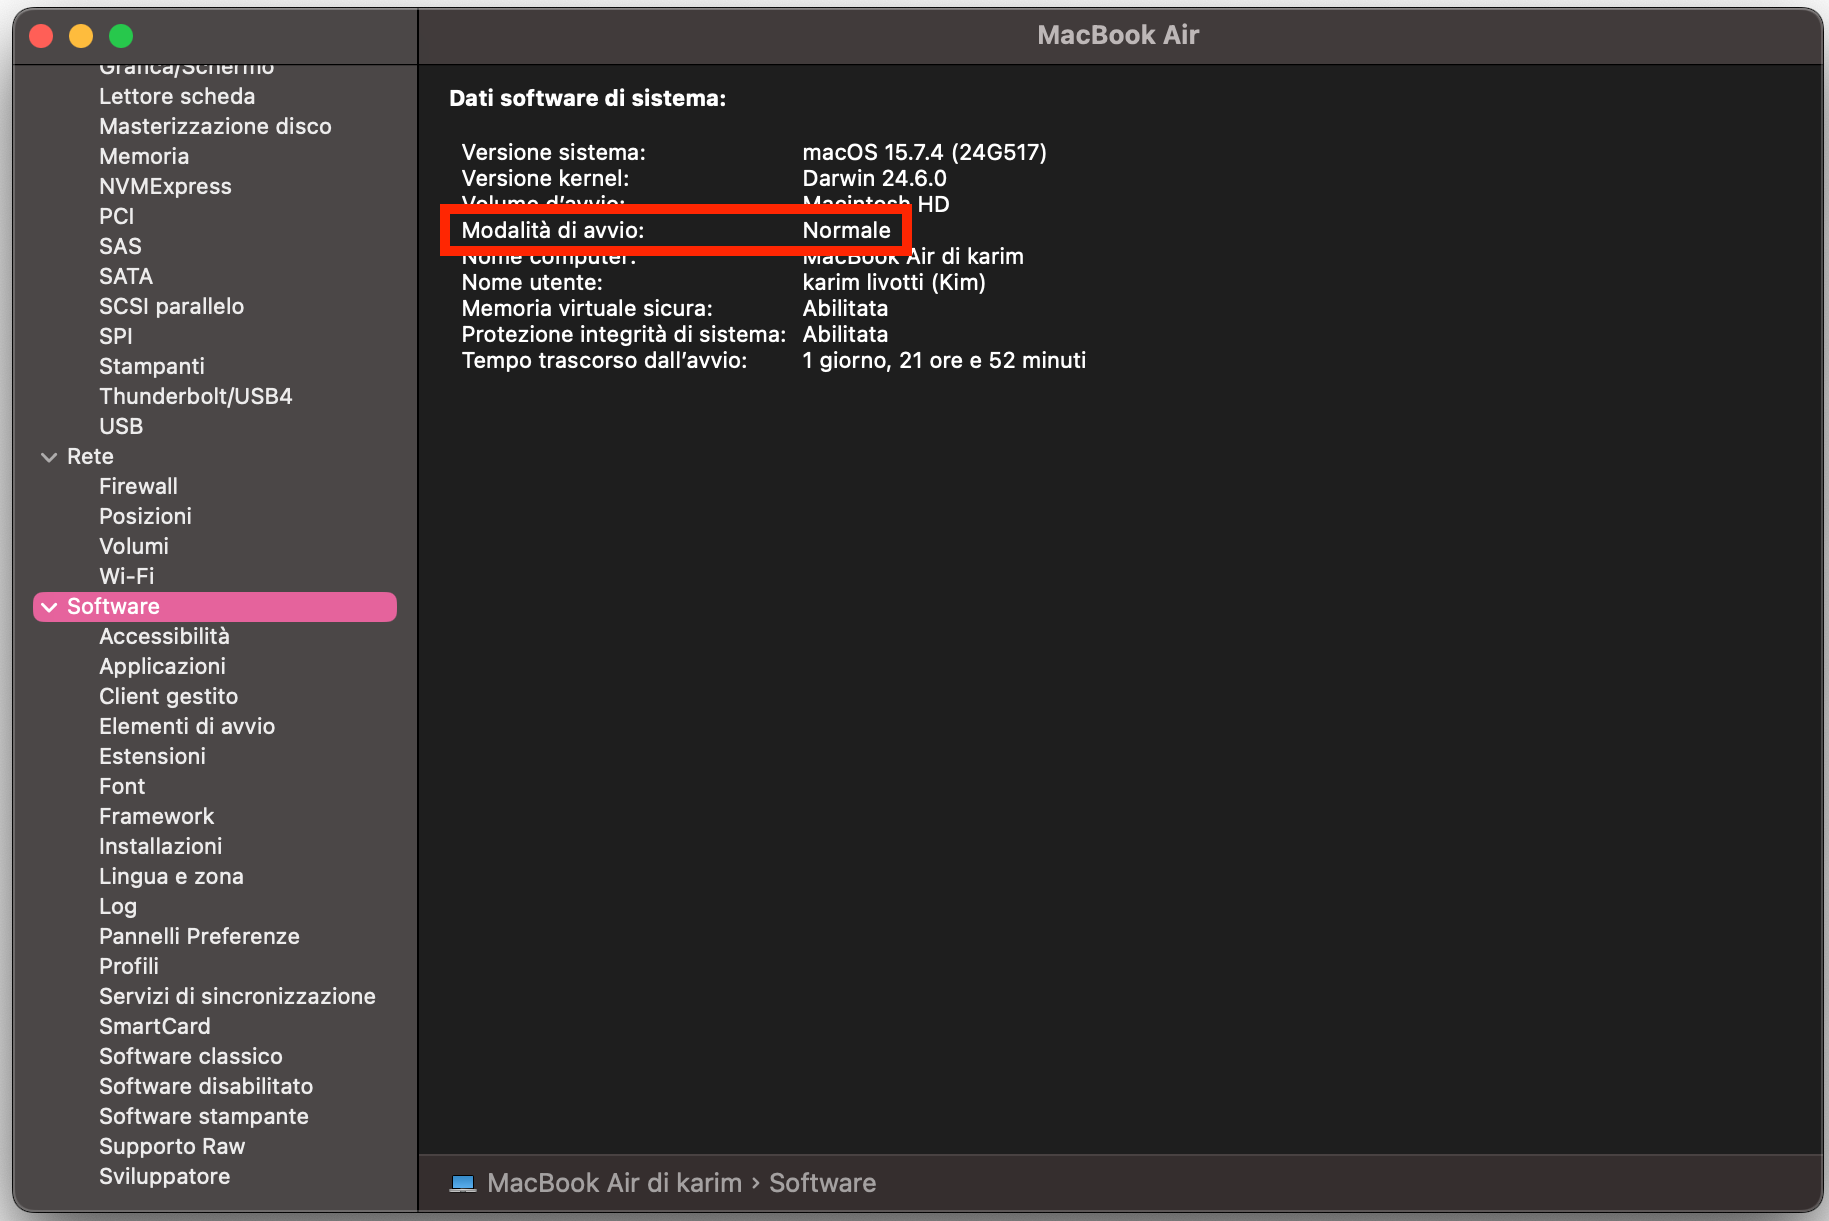Collapse the Software section chevron
1829x1221 pixels.
click(49, 607)
